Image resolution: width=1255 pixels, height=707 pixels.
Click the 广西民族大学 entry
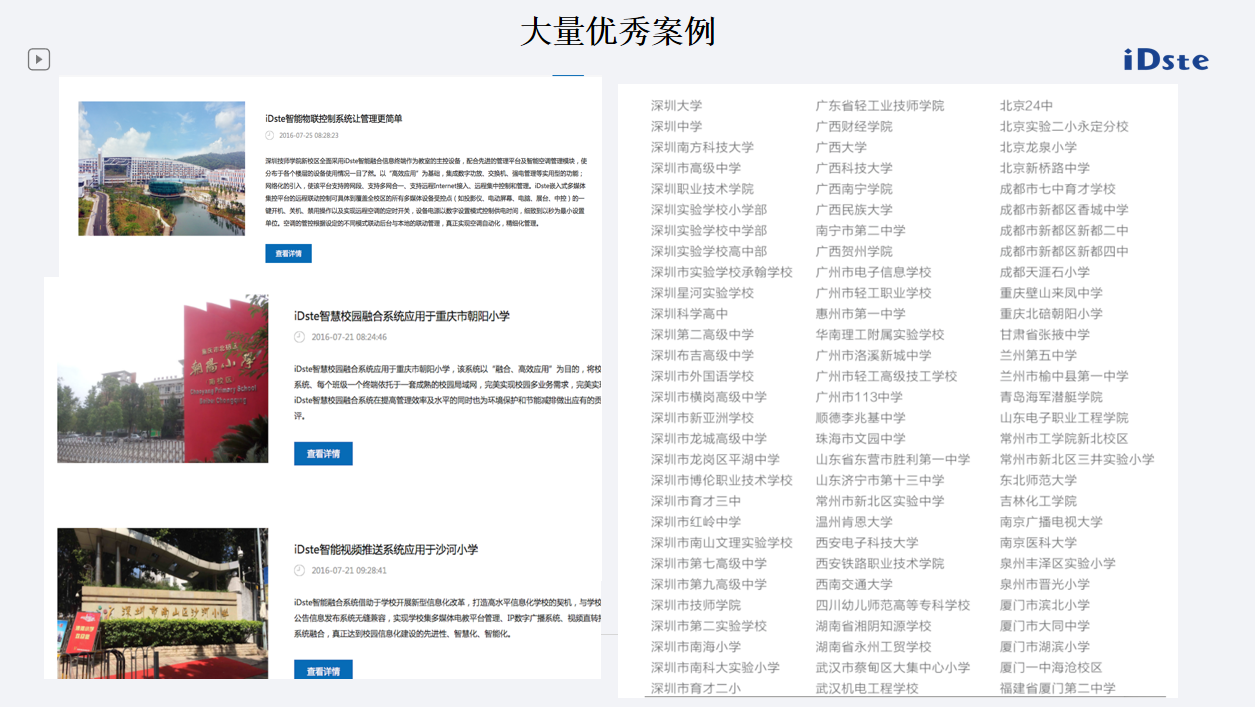(x=854, y=210)
